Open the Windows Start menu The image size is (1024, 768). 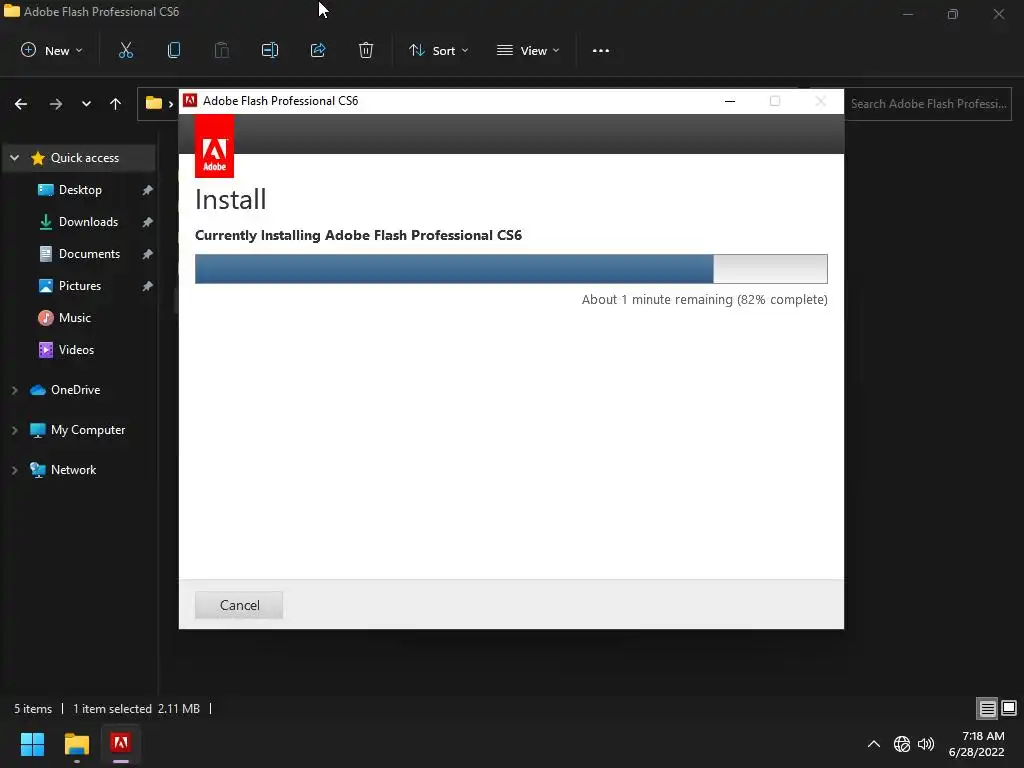tap(32, 744)
